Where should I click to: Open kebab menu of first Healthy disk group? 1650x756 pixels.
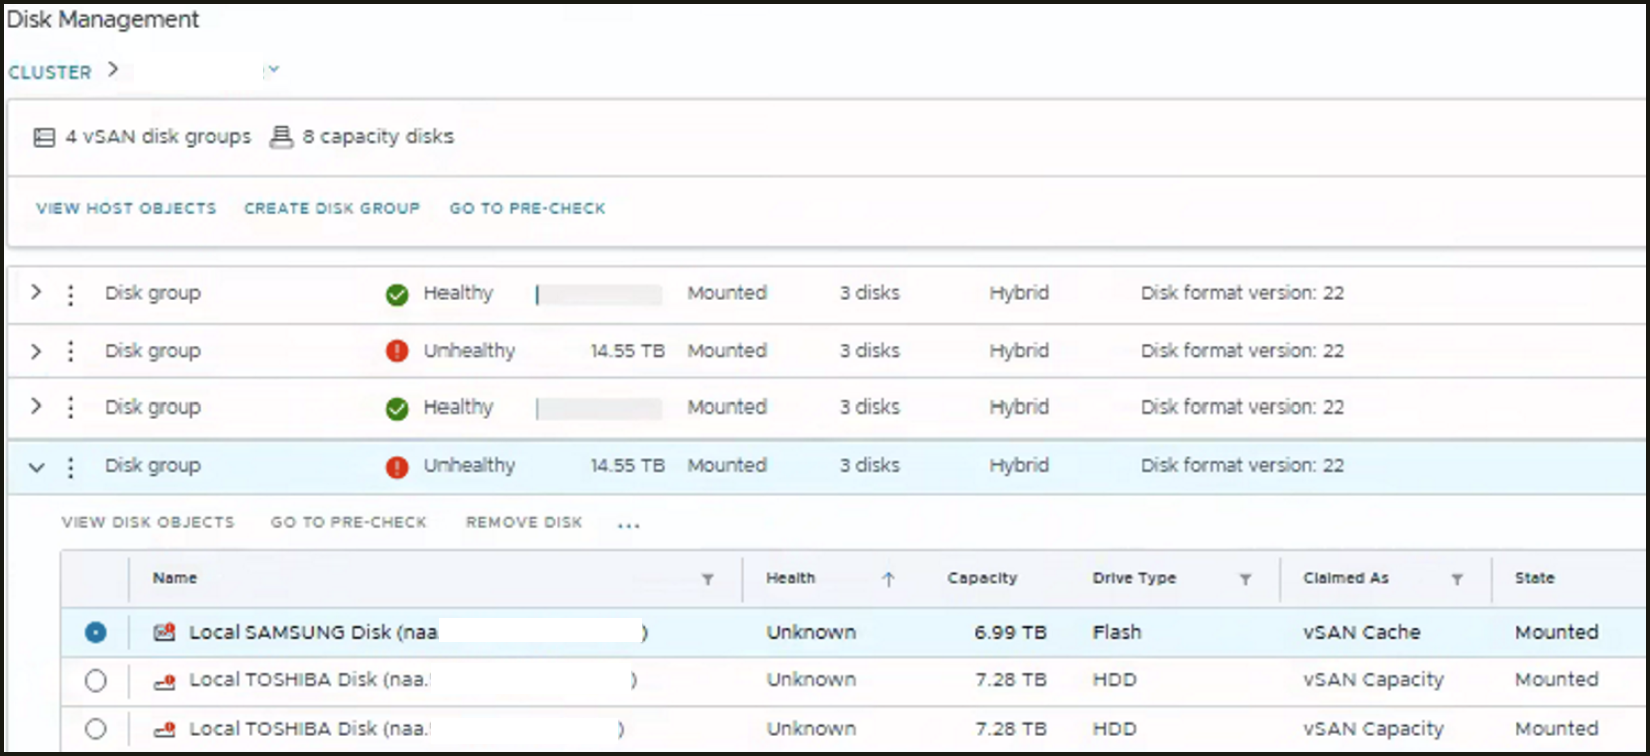(x=70, y=294)
